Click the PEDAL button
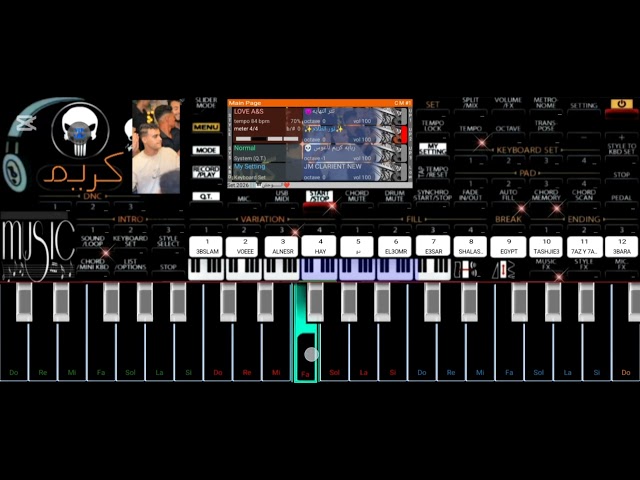 pyautogui.click(x=621, y=198)
